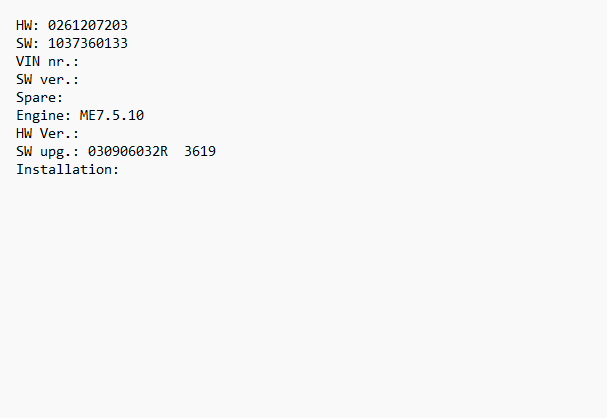Click the hardware number 0261207203

[88, 25]
